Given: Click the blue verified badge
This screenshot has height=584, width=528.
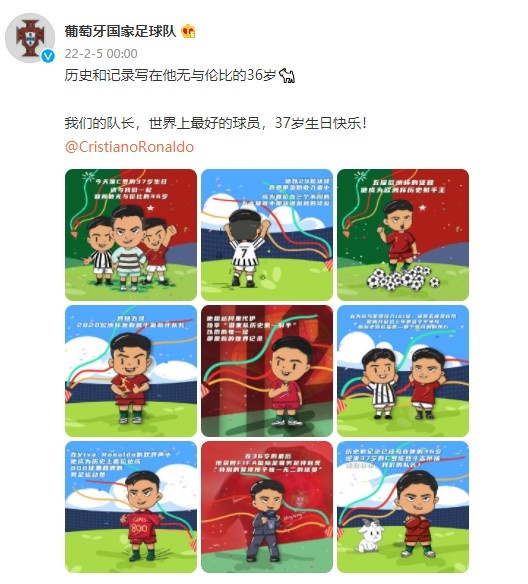Looking at the screenshot, I should tap(48, 56).
